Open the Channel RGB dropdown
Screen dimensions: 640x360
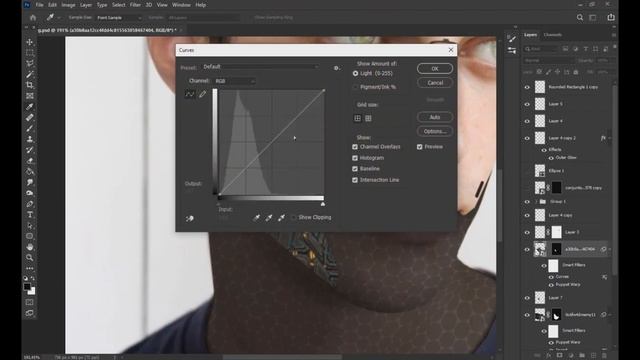235,81
